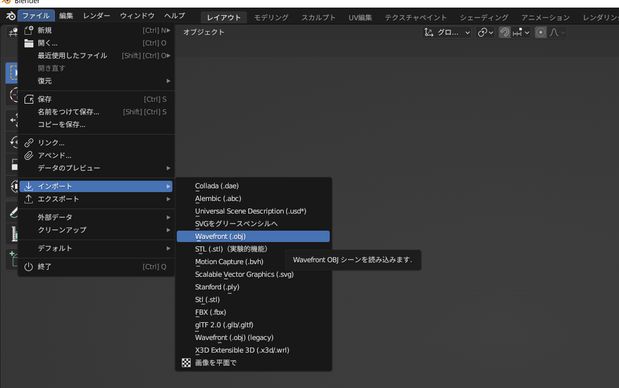Toggle the snap magnet icon

click(x=504, y=32)
